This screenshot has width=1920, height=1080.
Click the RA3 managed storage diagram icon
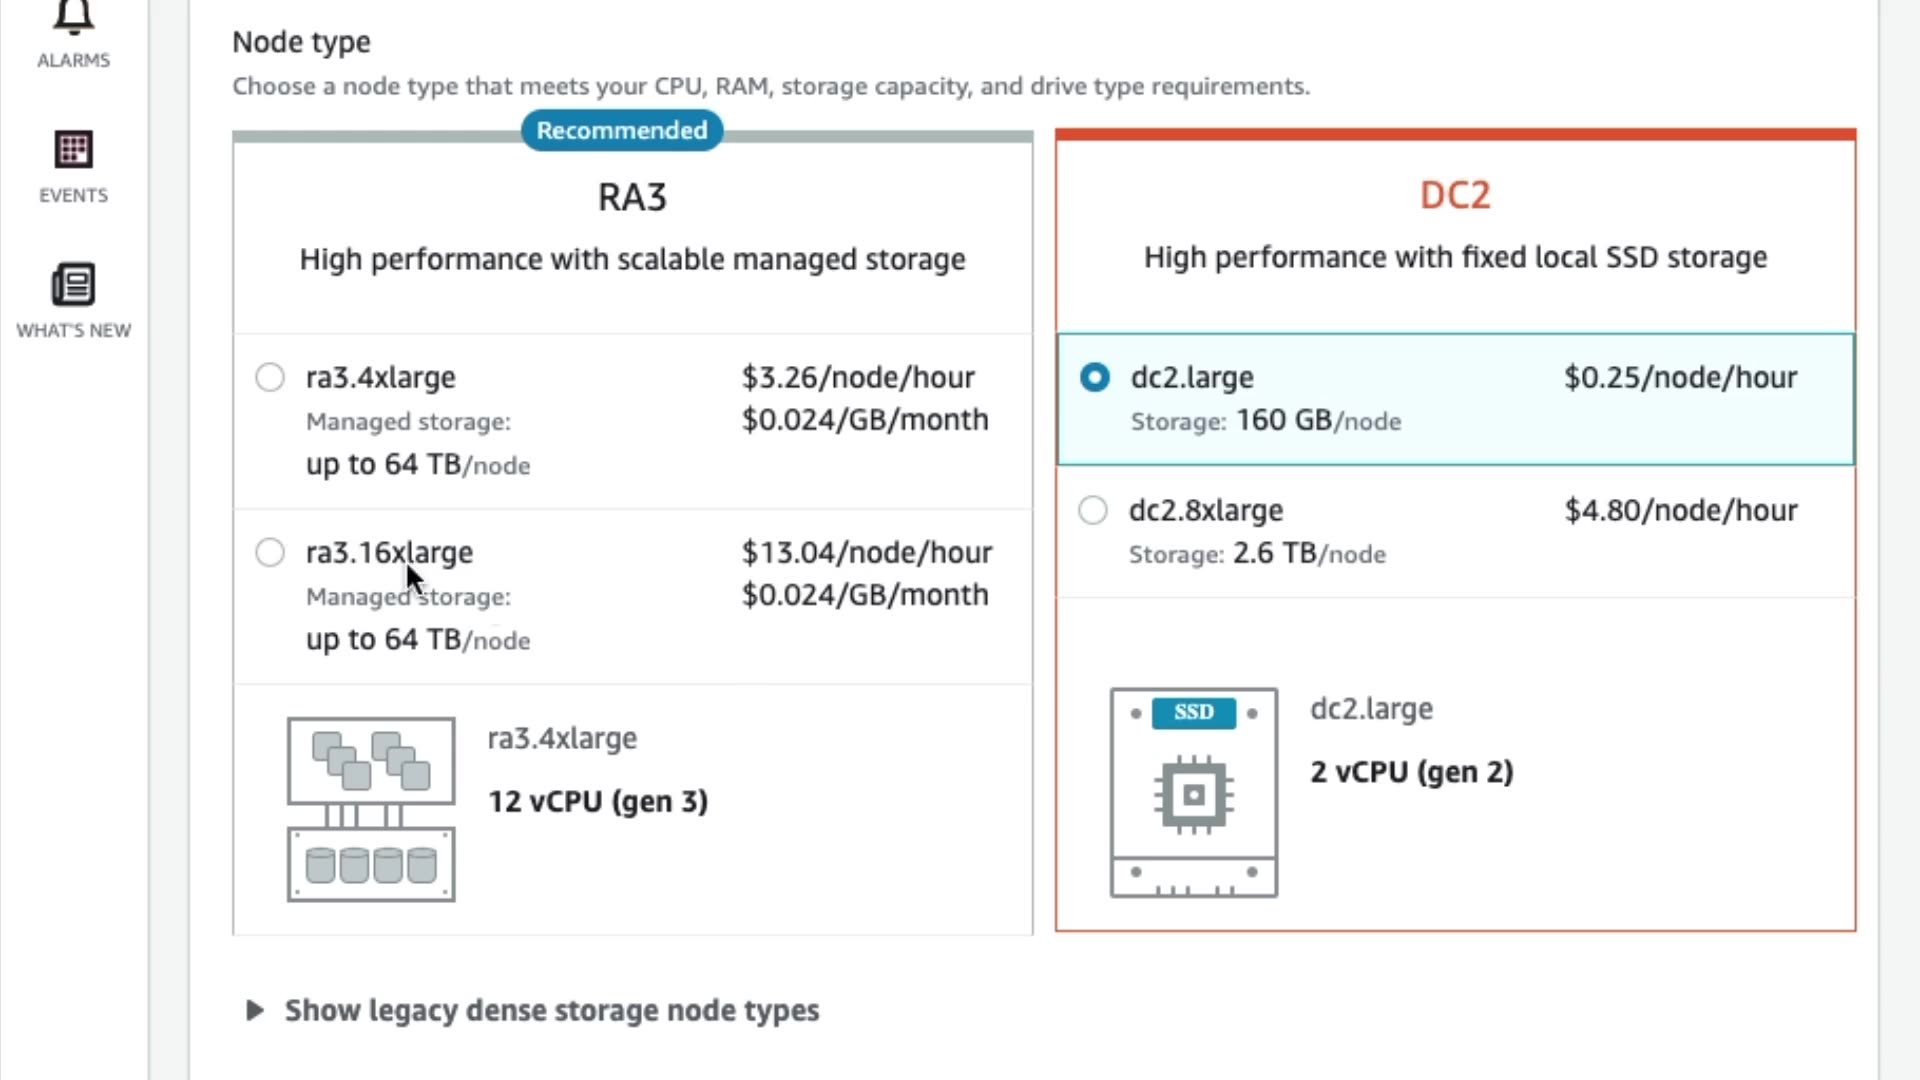(x=371, y=809)
